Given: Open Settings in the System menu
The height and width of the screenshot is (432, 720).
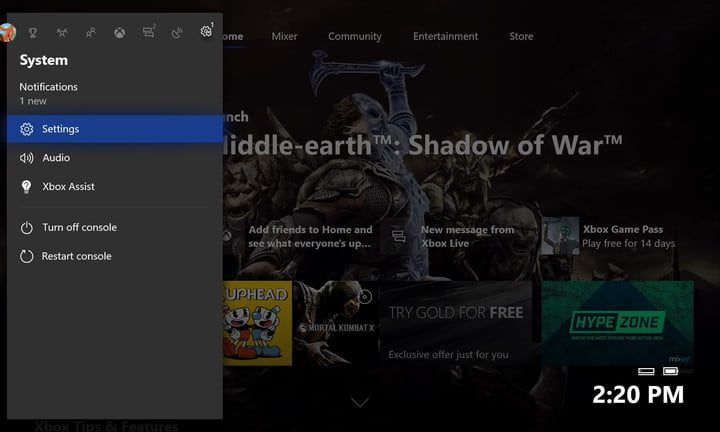Looking at the screenshot, I should coord(115,129).
